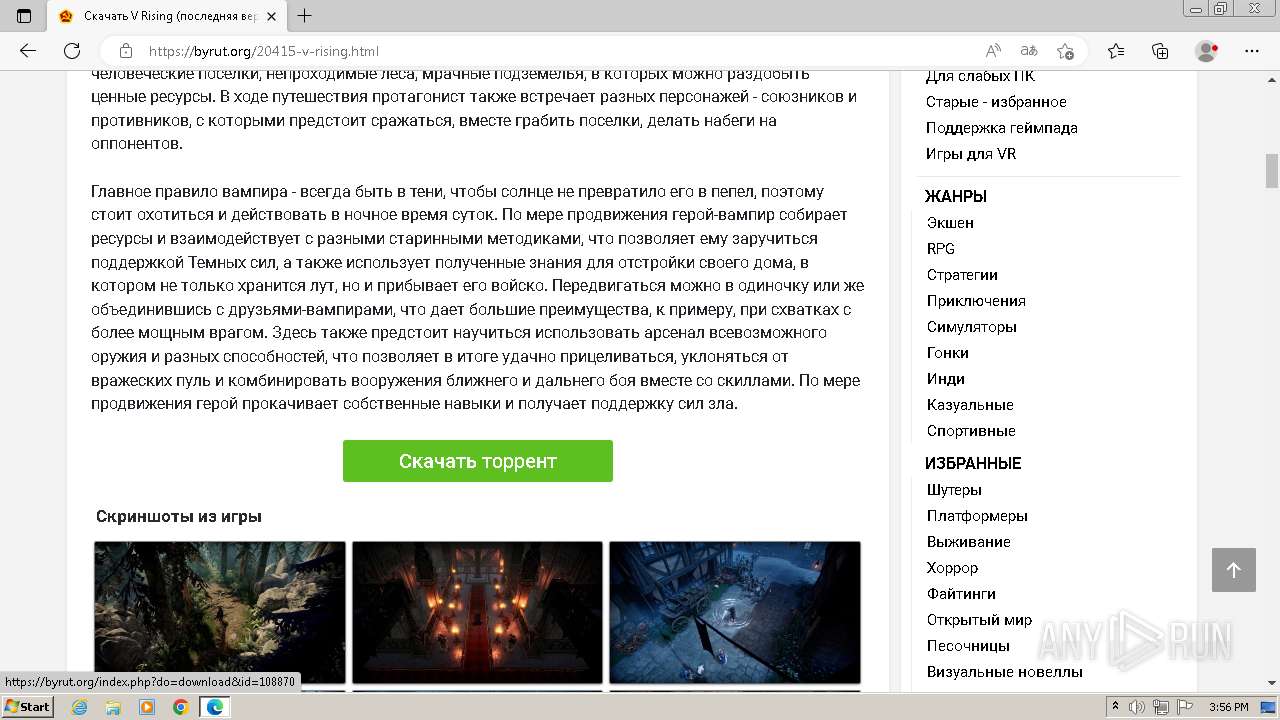Open the Windows Start button

pyautogui.click(x=27, y=707)
